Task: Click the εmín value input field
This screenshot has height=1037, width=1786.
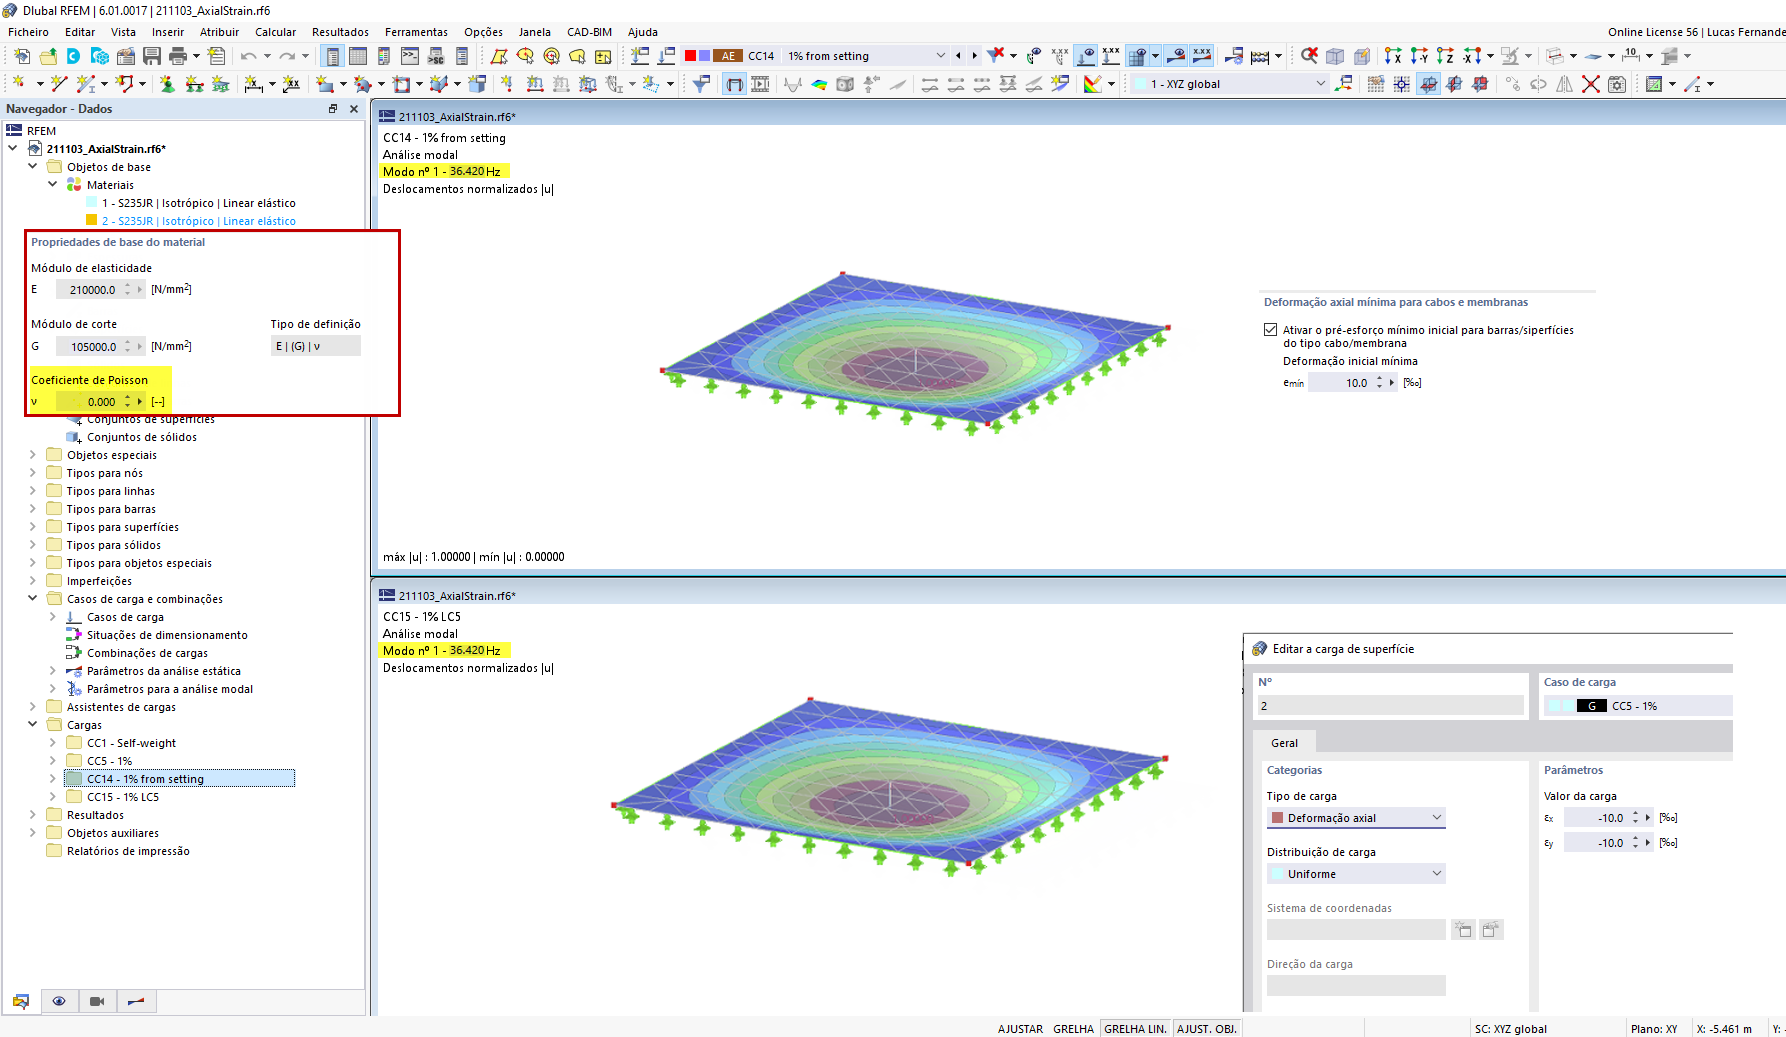Action: coord(1342,383)
